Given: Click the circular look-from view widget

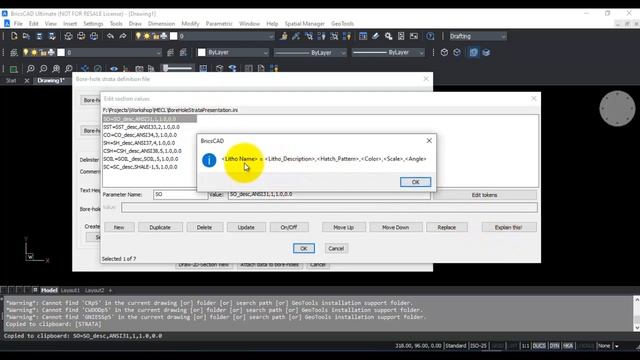Looking at the screenshot, I should tap(617, 109).
